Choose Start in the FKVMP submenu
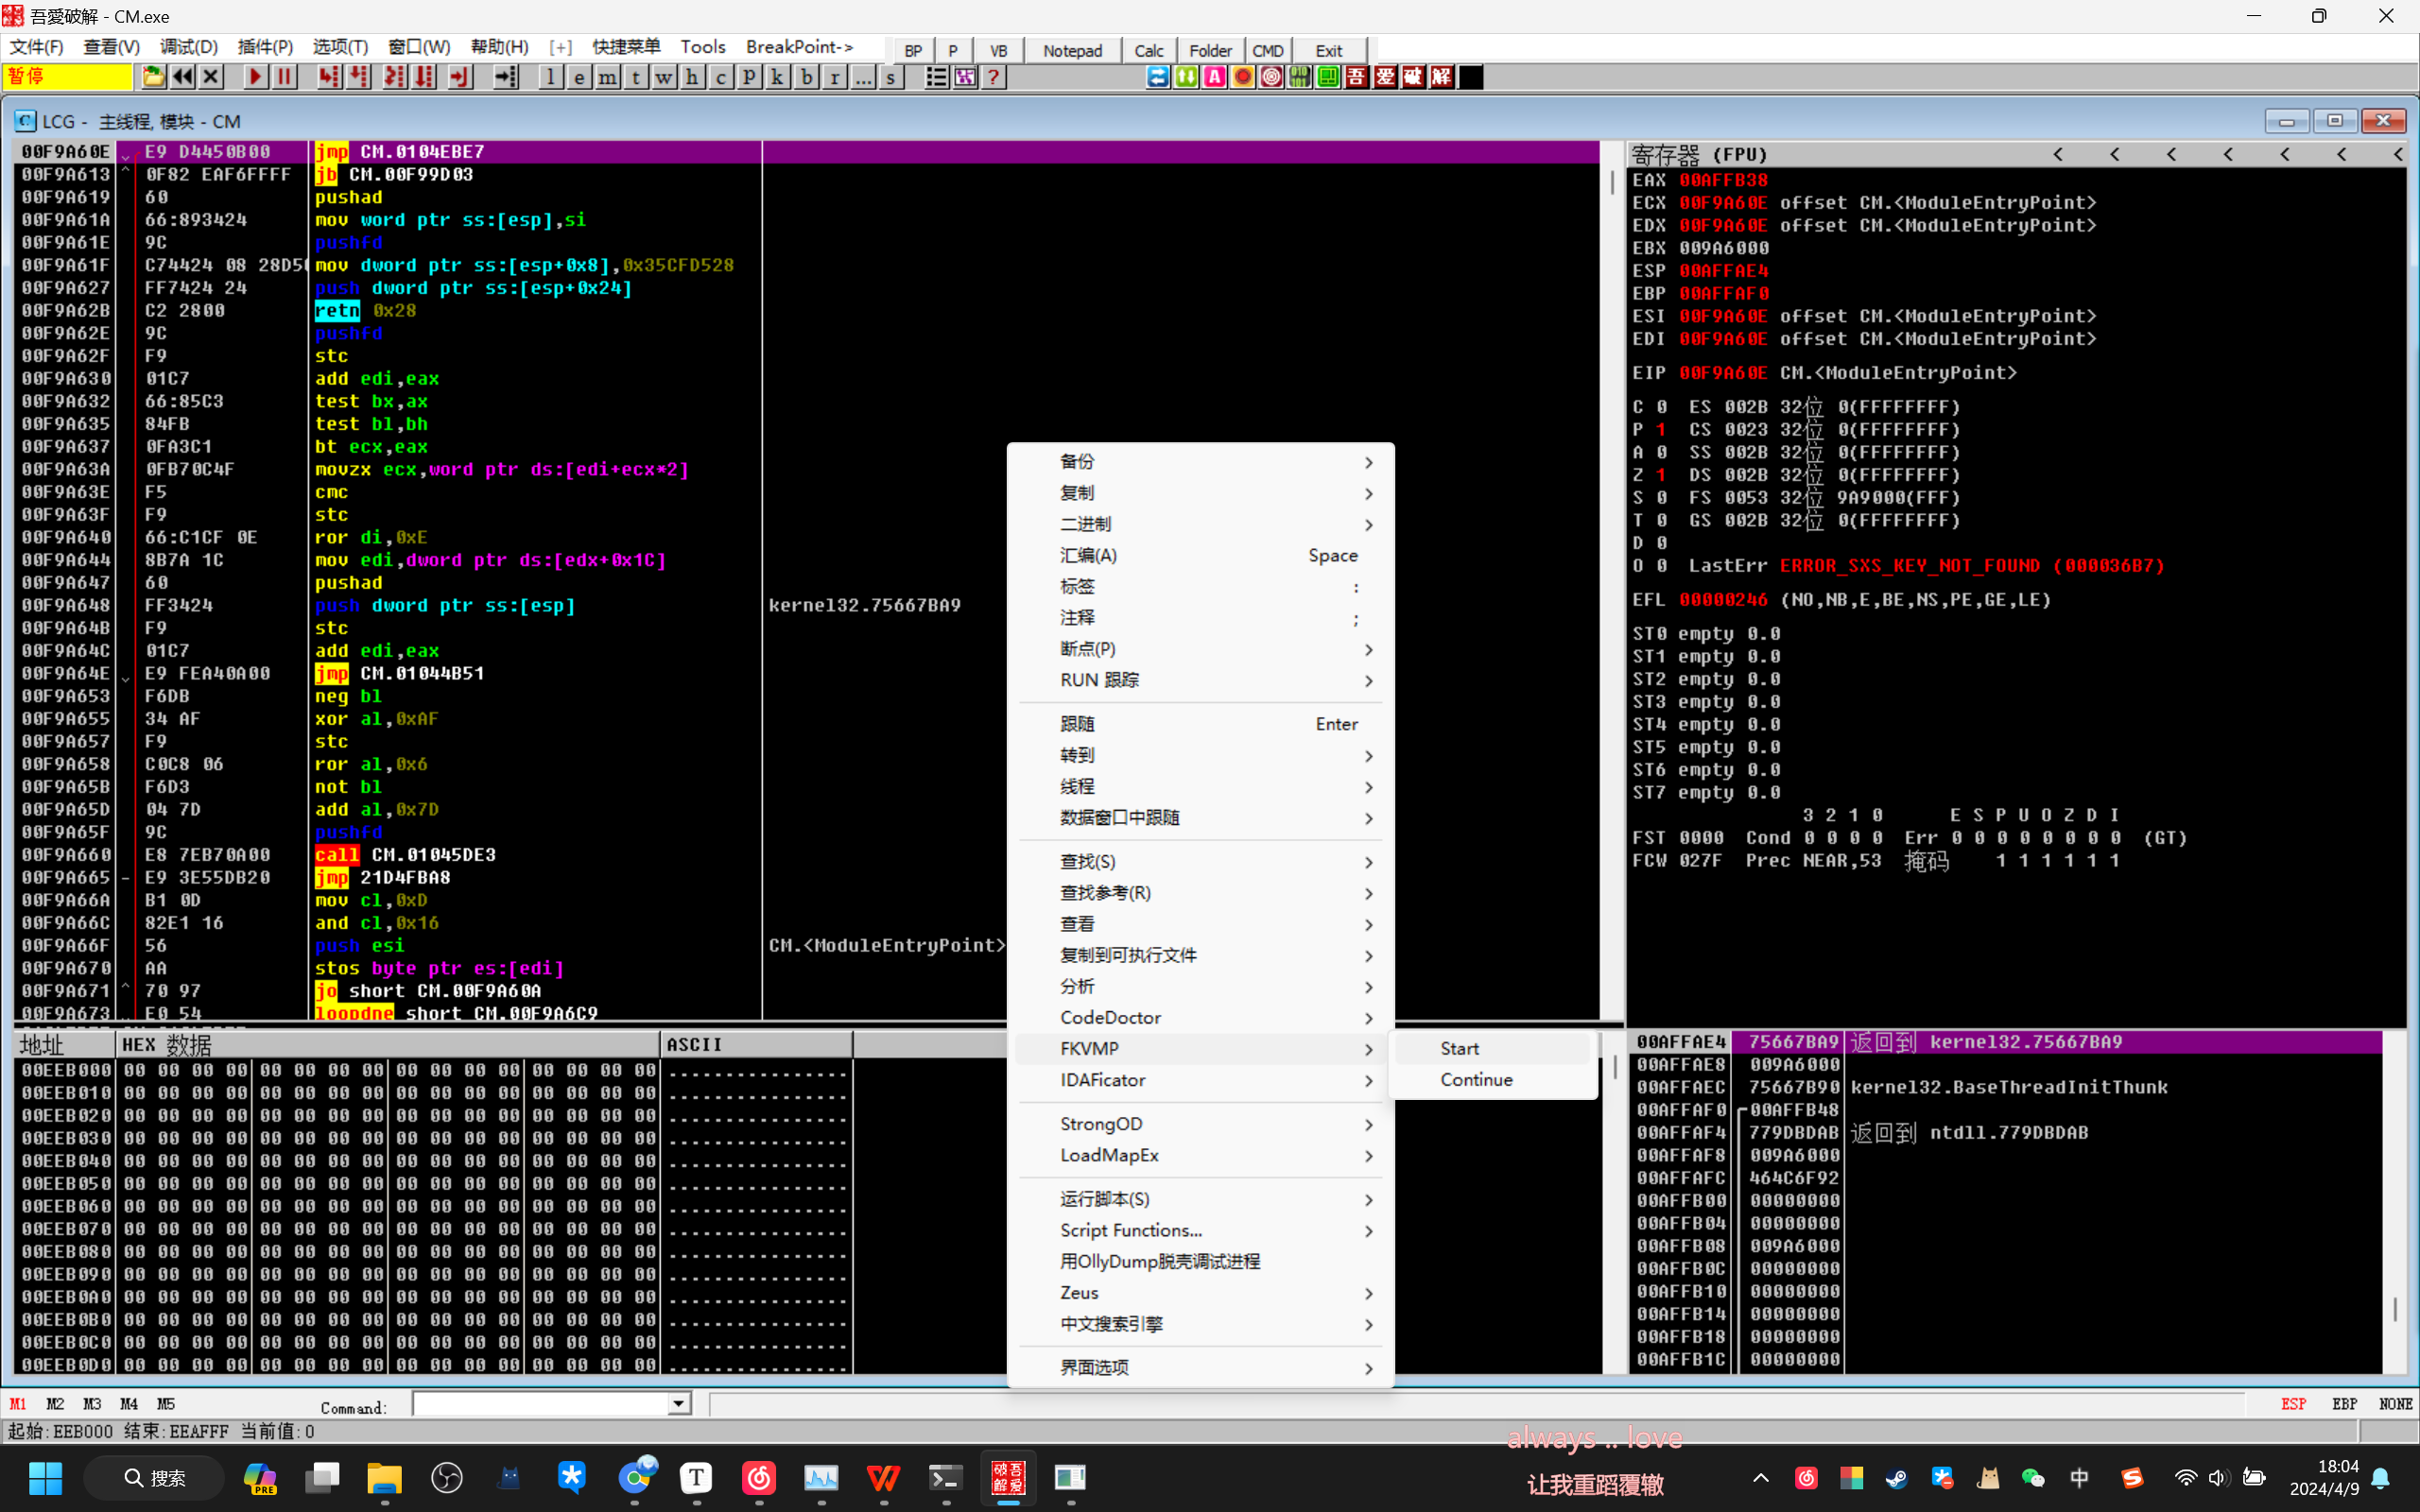Screen dimensions: 2420x1512 click(x=1492, y=1048)
